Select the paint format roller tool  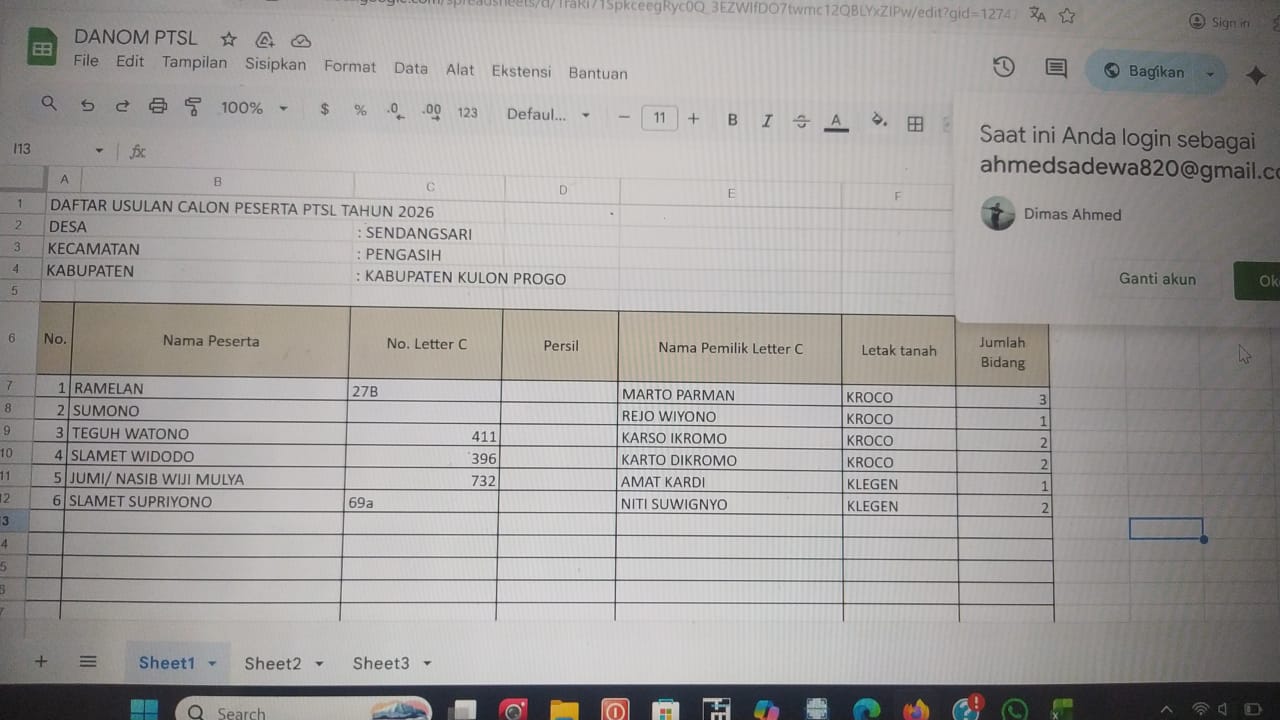(193, 107)
